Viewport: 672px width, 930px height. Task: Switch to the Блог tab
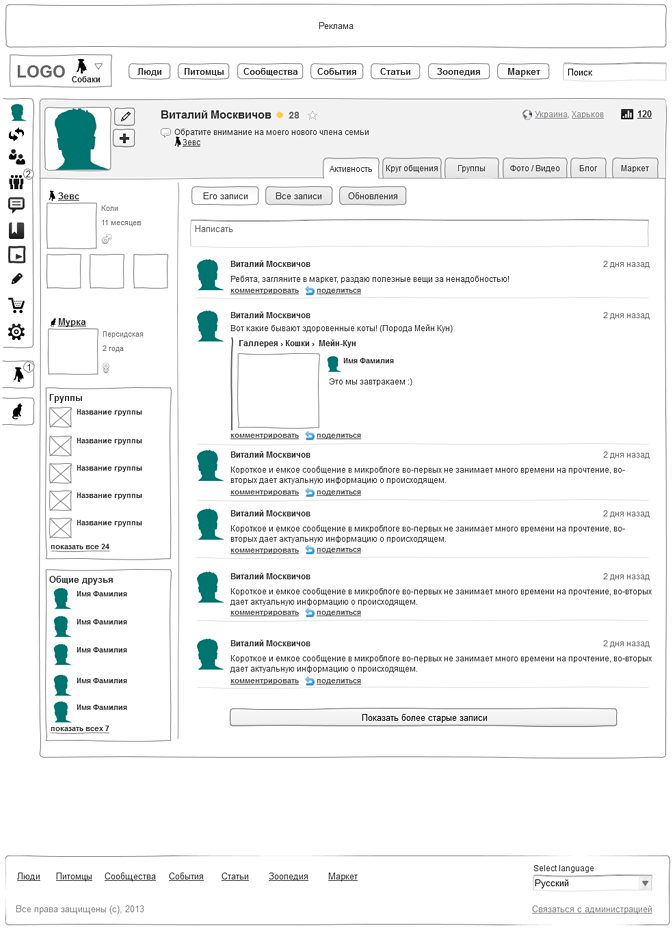point(588,168)
